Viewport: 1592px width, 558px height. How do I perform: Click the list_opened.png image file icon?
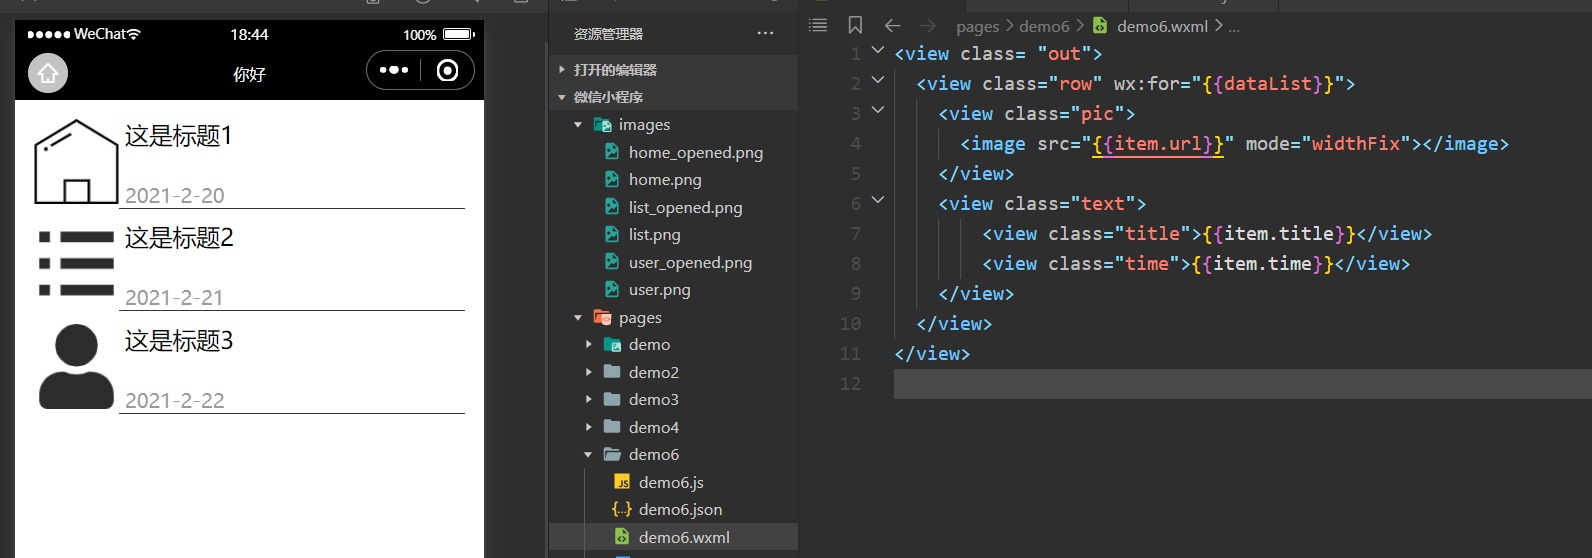(x=612, y=207)
